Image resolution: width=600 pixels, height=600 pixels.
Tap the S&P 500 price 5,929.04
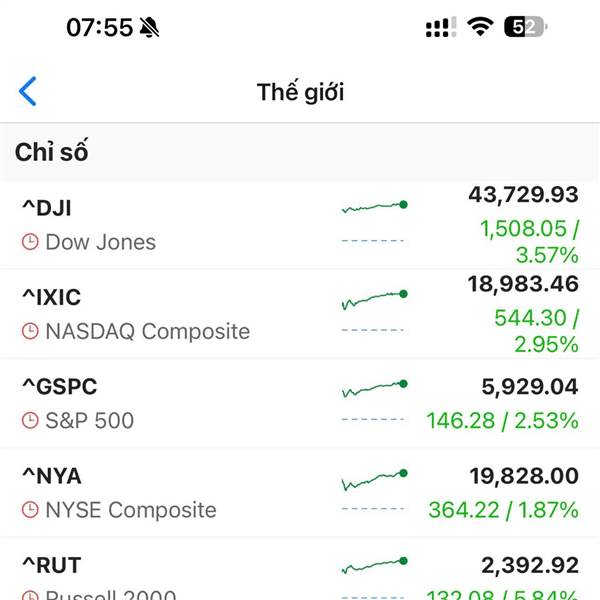pos(530,386)
